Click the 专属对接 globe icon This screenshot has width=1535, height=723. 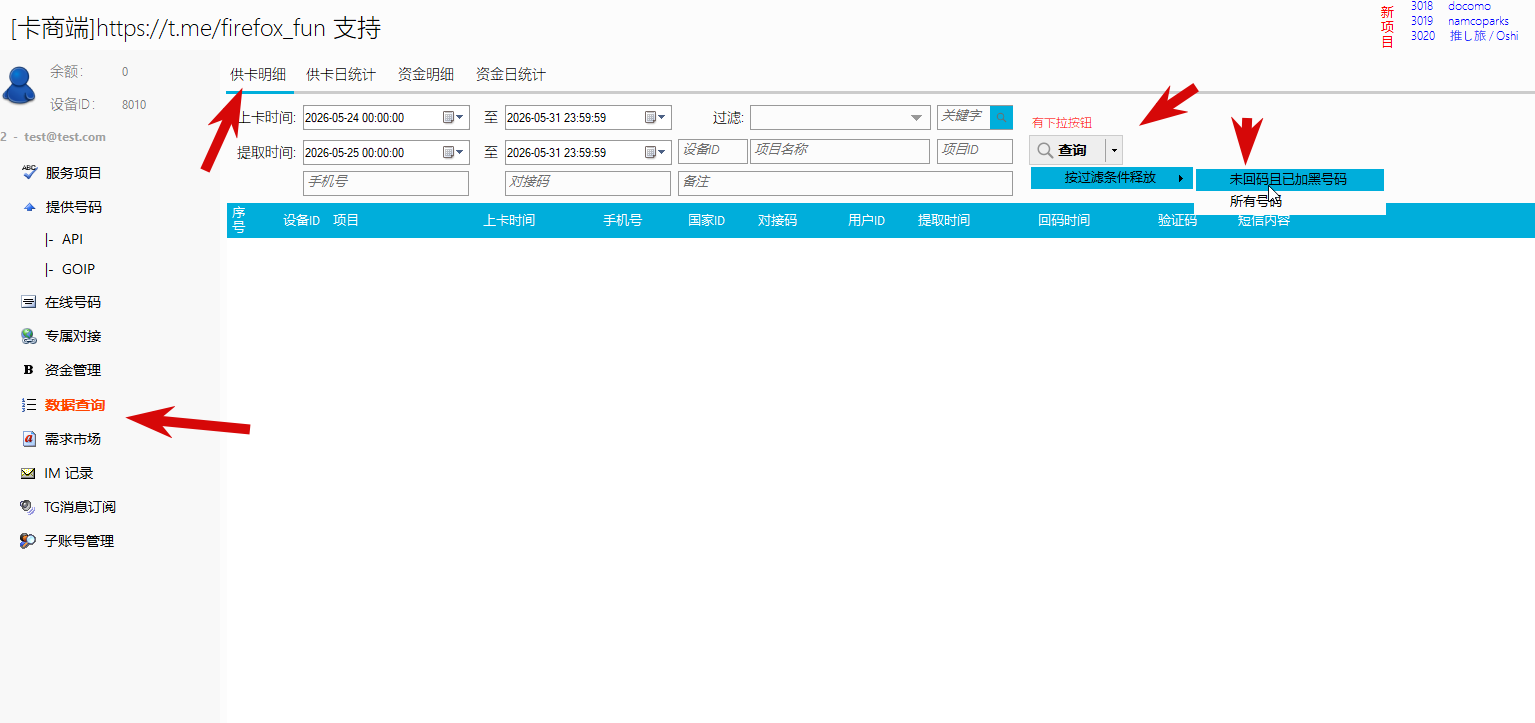pyautogui.click(x=29, y=336)
